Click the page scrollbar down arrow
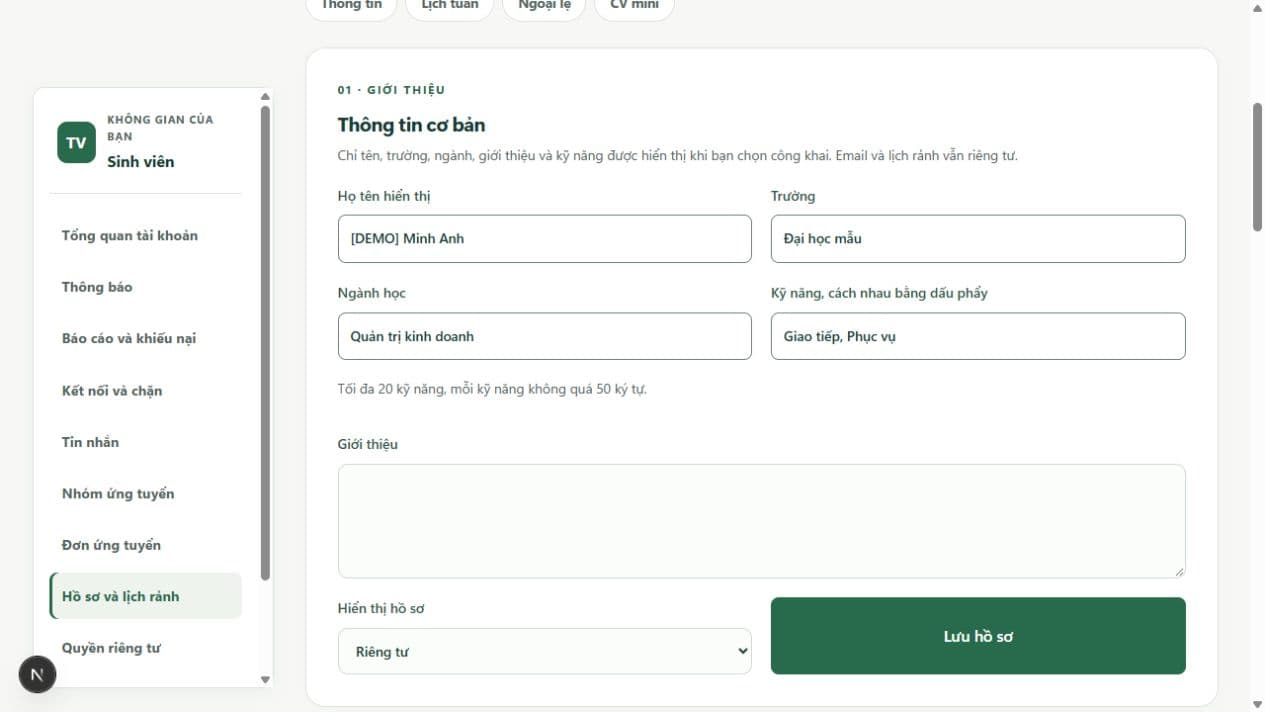The height and width of the screenshot is (712, 1265). click(1257, 705)
